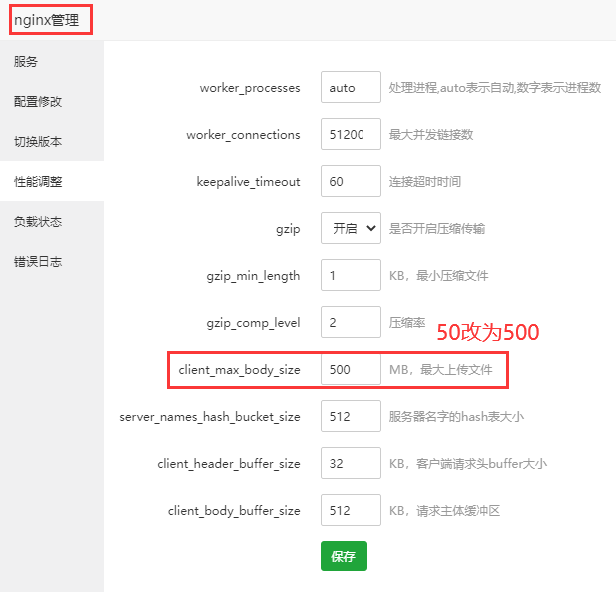Click the gzip label text
The image size is (616, 592).
pyautogui.click(x=288, y=229)
